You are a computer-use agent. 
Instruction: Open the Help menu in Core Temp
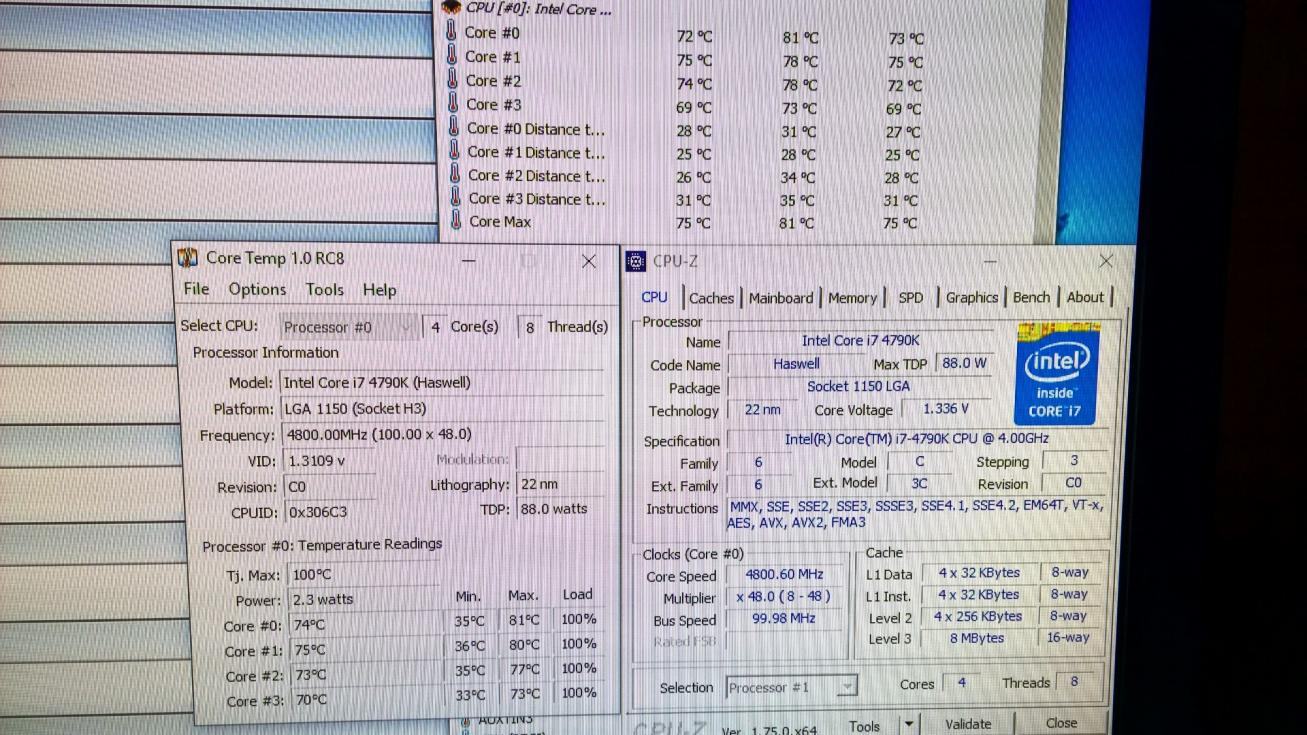point(379,289)
